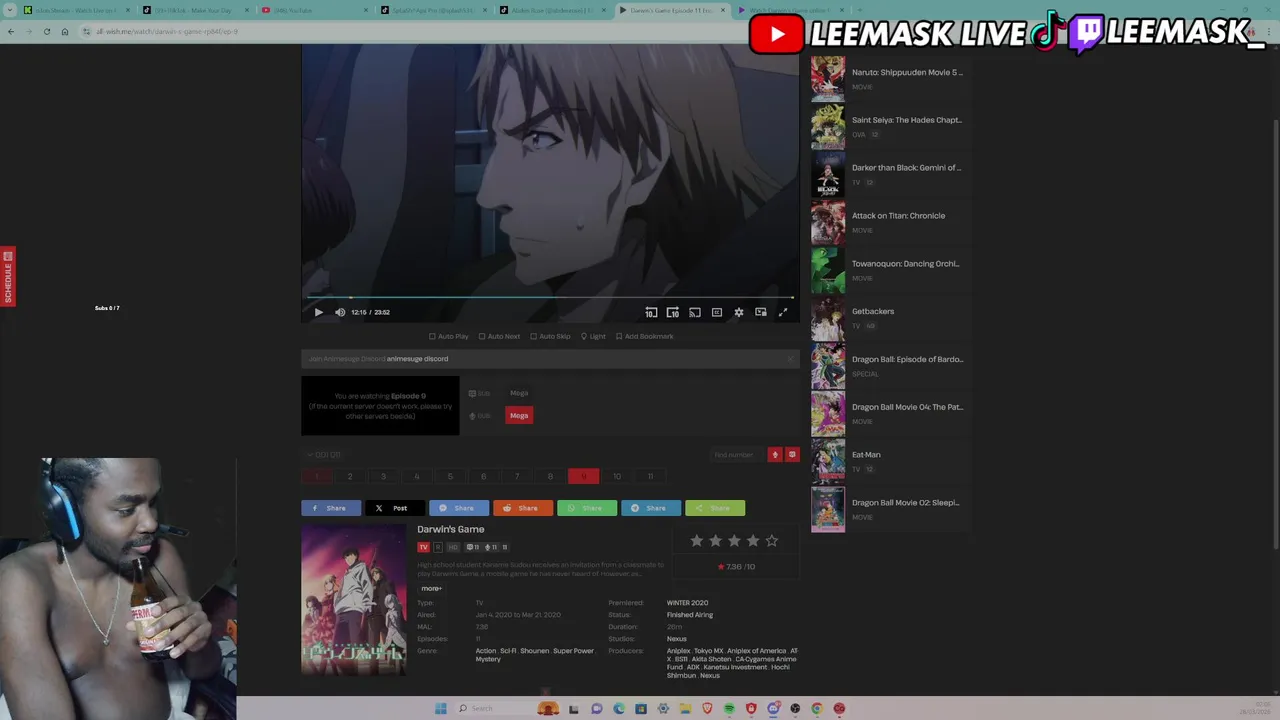Enable the Auto Play checkbox

448,336
